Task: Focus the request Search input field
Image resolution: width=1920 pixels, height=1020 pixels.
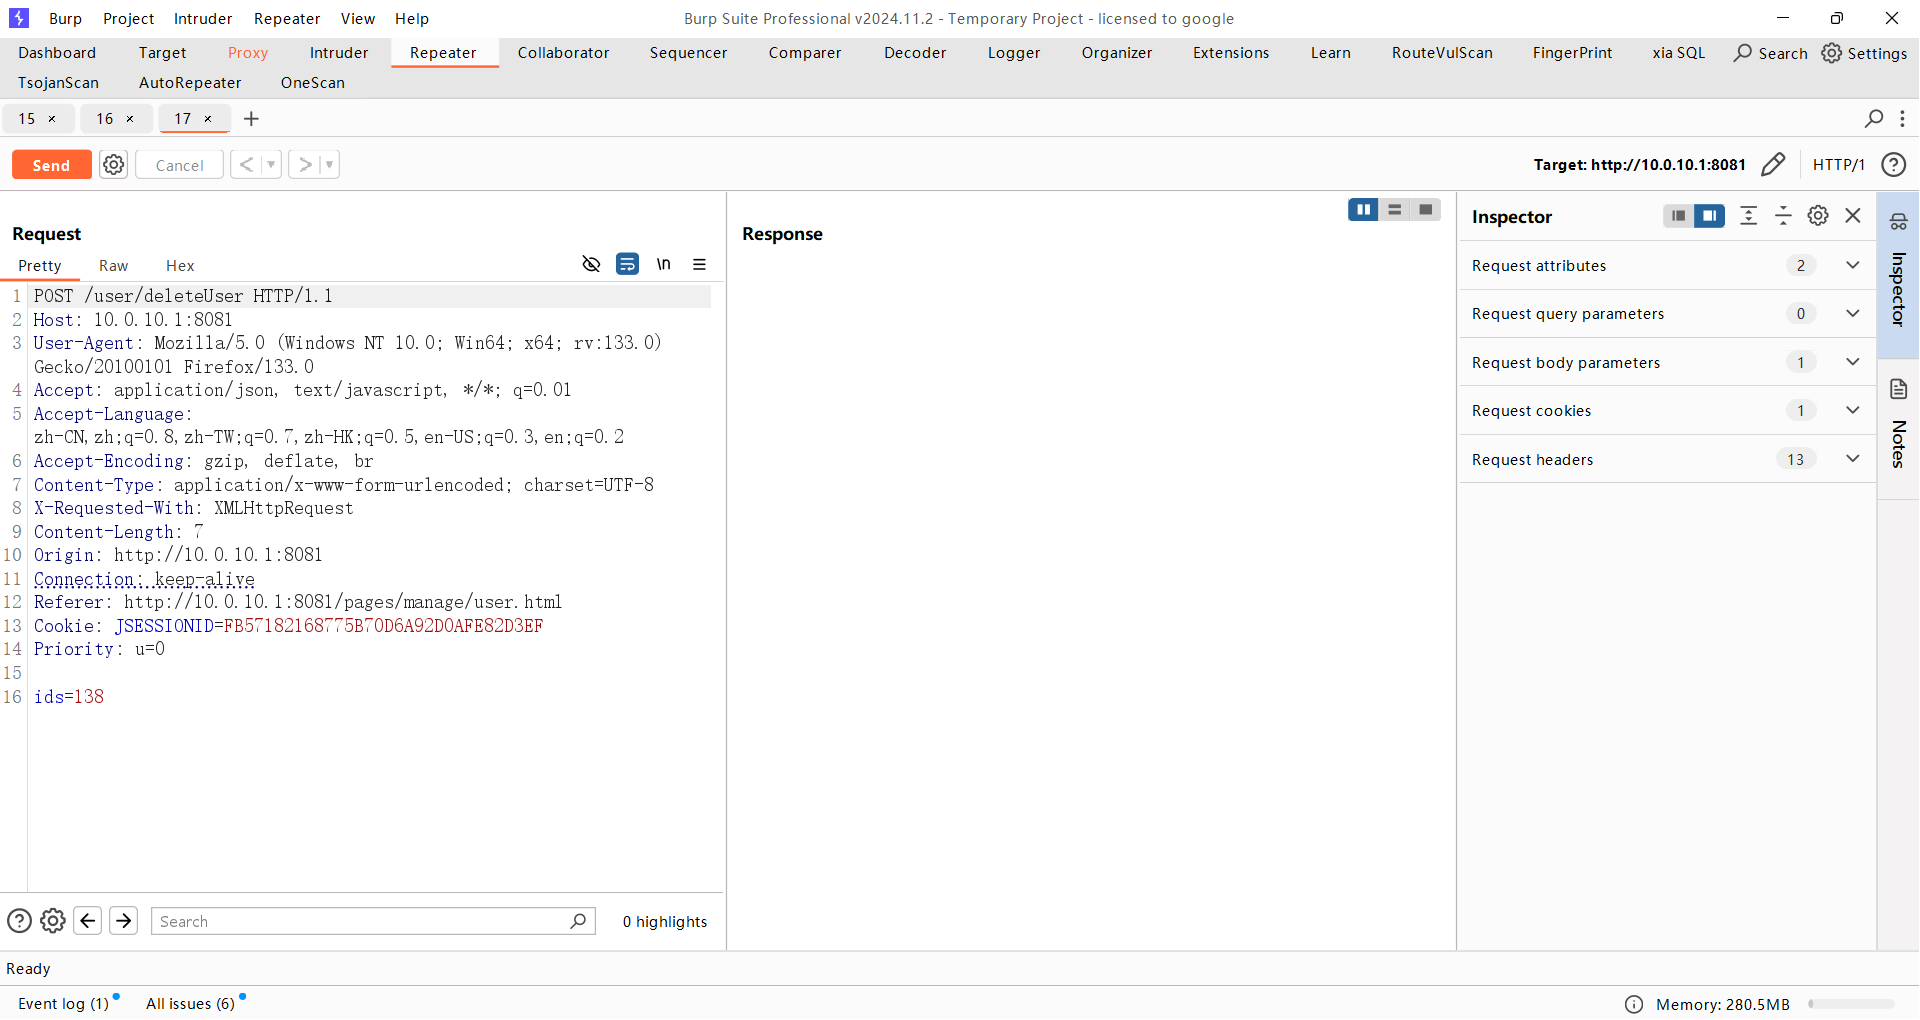Action: tap(373, 921)
